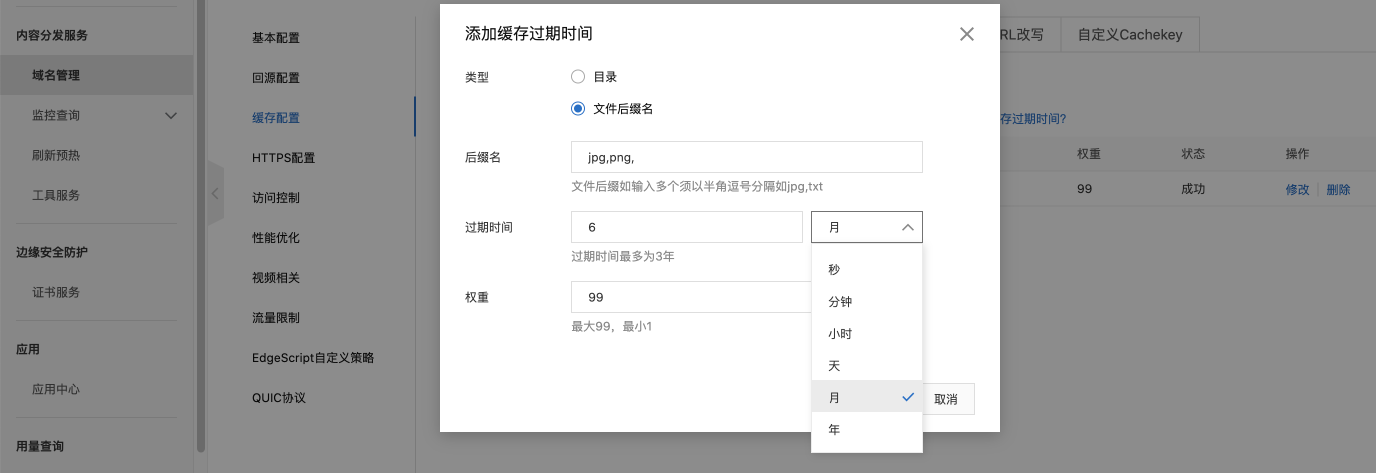Click the 删除 link in the table
The width and height of the screenshot is (1376, 473).
pyautogui.click(x=1338, y=189)
